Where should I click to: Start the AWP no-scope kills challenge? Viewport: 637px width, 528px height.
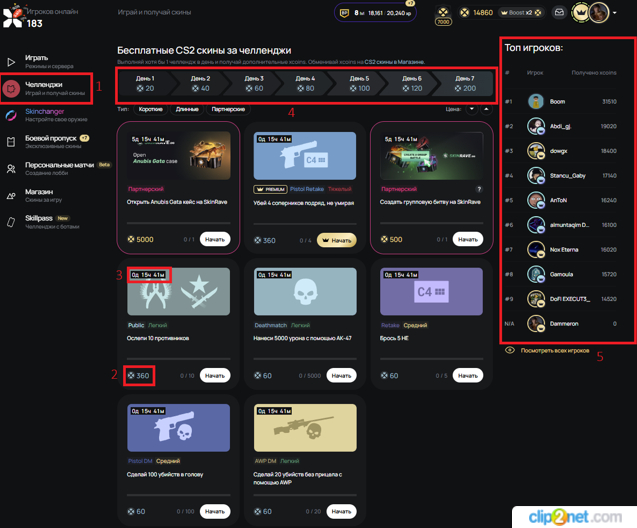[x=342, y=511]
